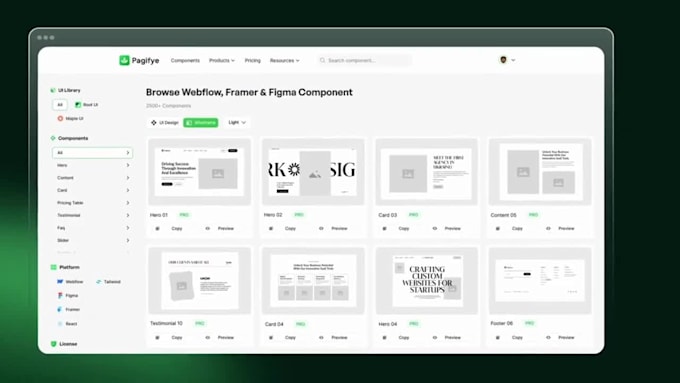The height and width of the screenshot is (383, 680).
Task: Click the License heading in sidebar
Action: pyautogui.click(x=68, y=344)
